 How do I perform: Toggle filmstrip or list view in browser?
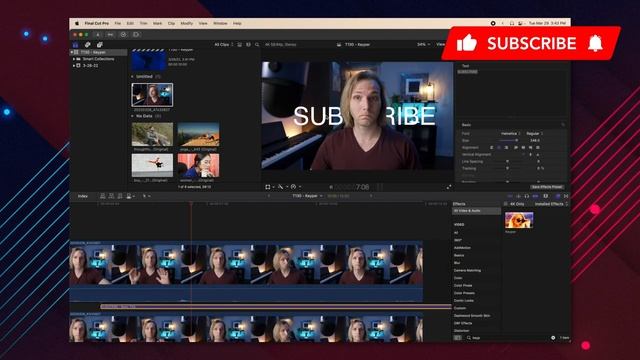click(x=240, y=44)
